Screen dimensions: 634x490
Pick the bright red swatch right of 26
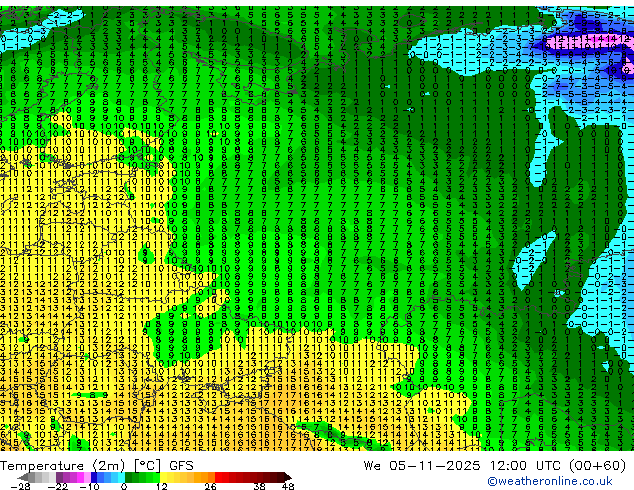pyautogui.click(x=218, y=477)
